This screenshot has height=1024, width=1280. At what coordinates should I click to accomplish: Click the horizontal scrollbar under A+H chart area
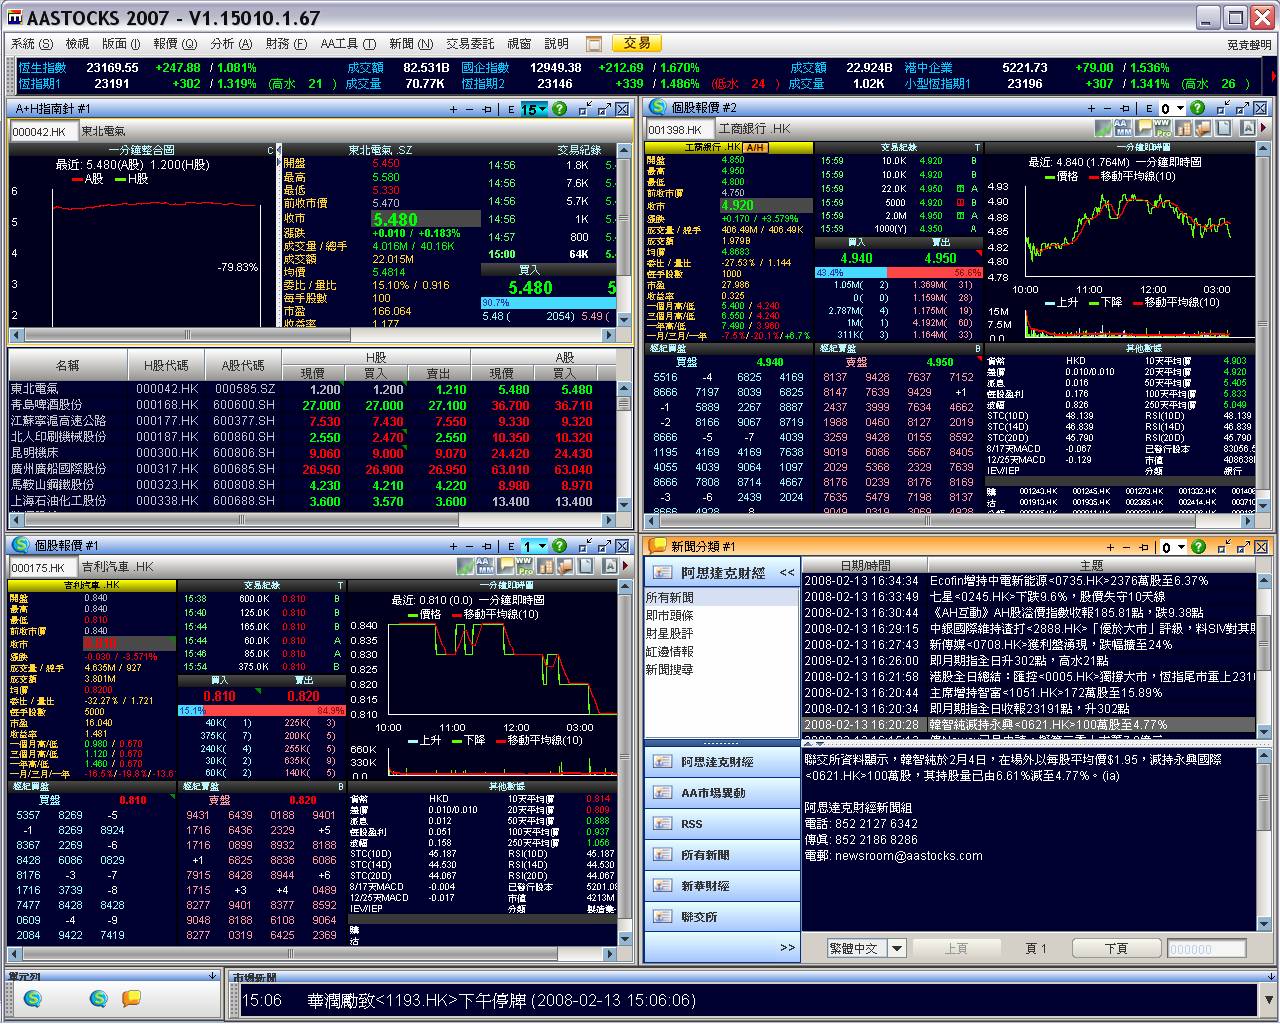click(x=310, y=336)
